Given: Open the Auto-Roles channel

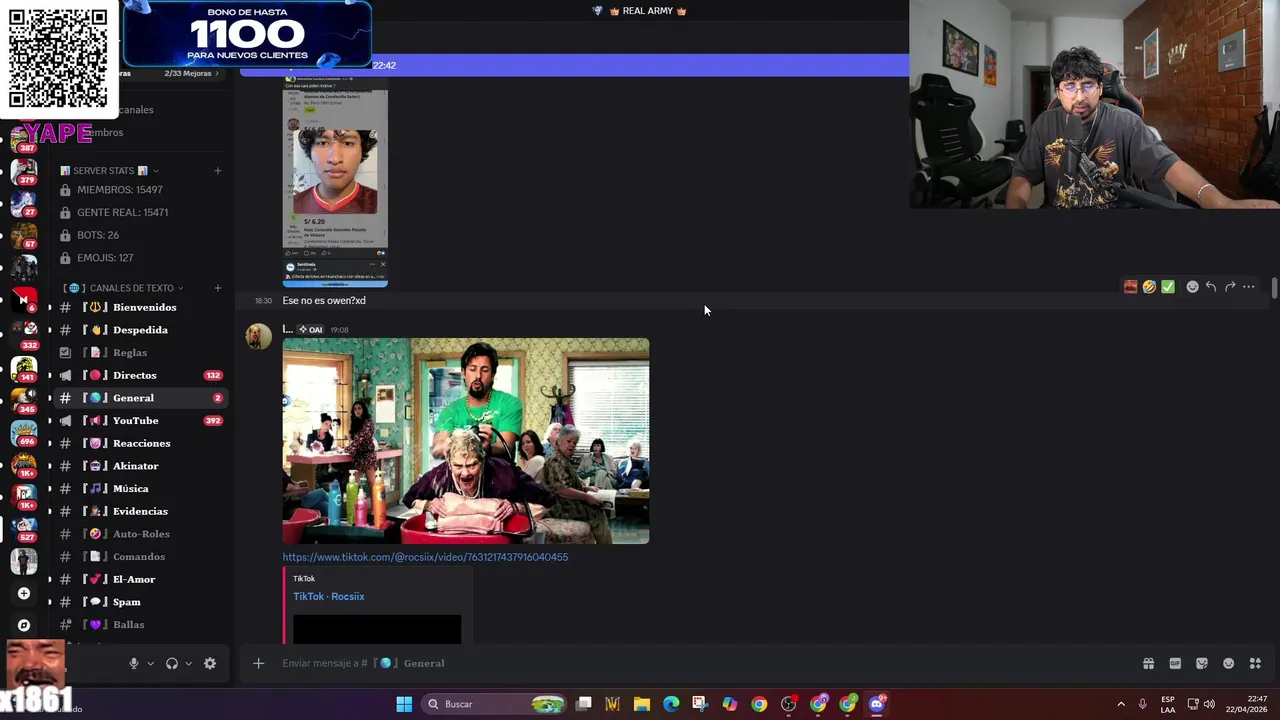Looking at the screenshot, I should point(140,534).
